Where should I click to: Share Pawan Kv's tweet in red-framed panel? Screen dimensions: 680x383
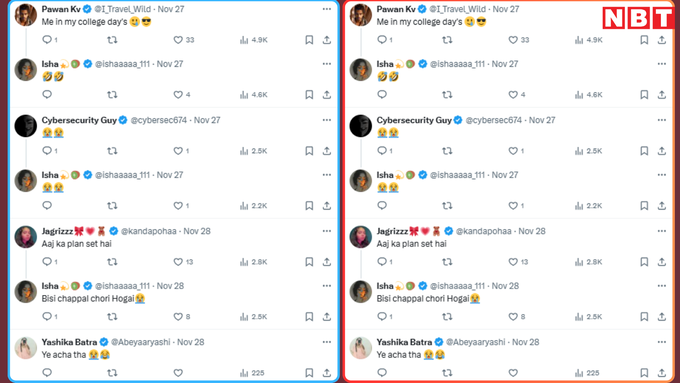661,40
